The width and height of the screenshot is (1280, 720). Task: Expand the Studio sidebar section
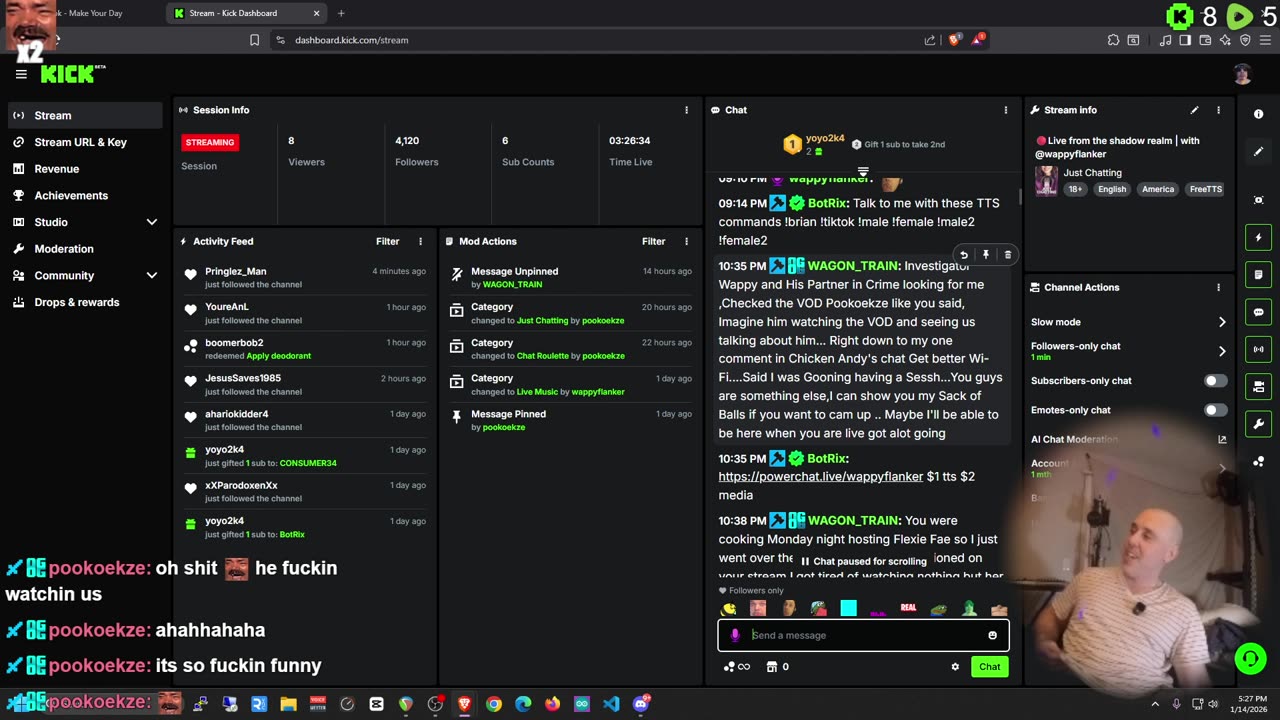click(152, 222)
